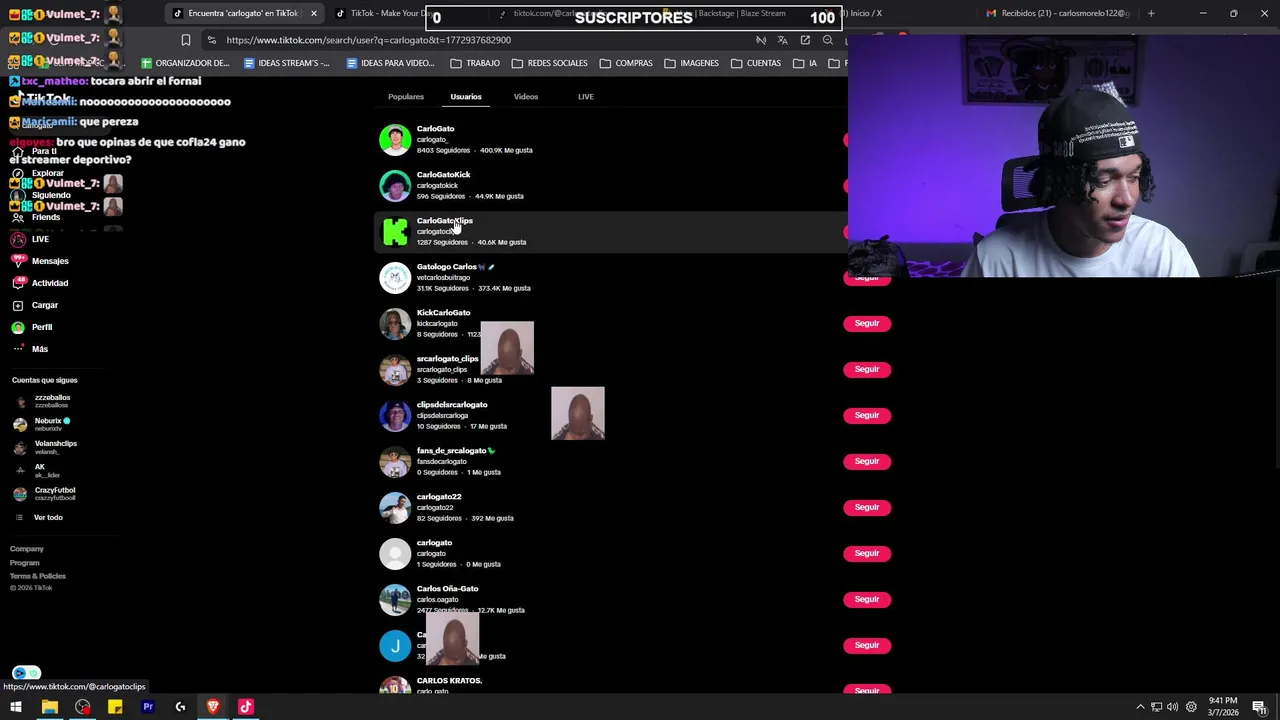Switch to the Populares tab

click(406, 97)
